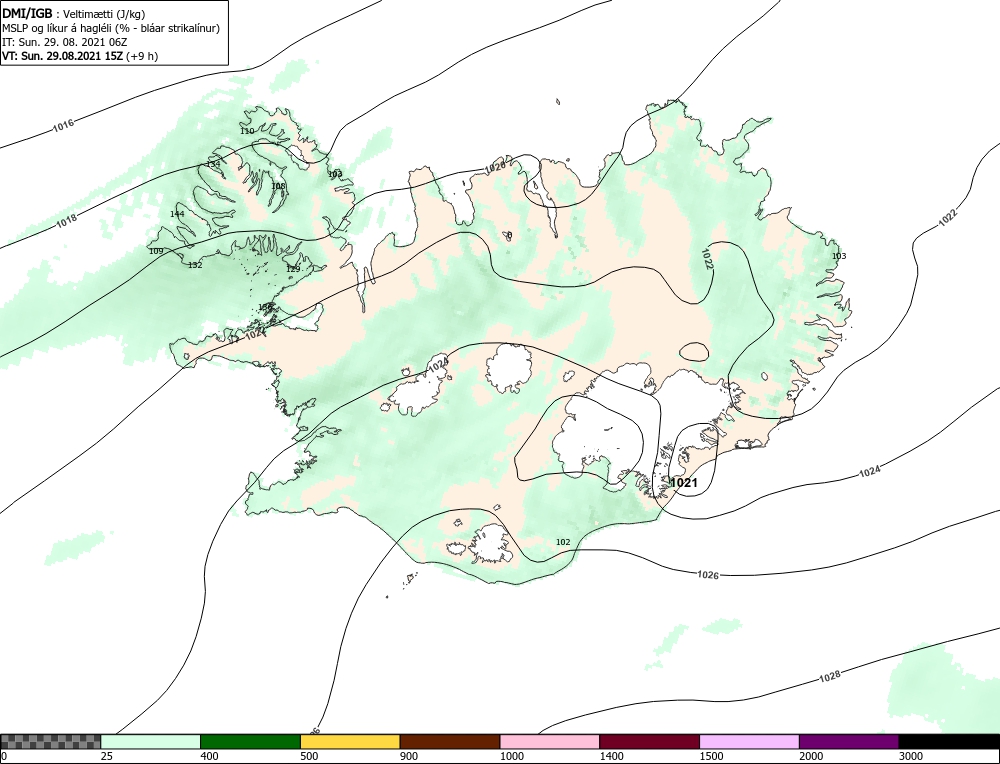Click the value 144 on the map
The image size is (1000, 764).
coord(177,214)
